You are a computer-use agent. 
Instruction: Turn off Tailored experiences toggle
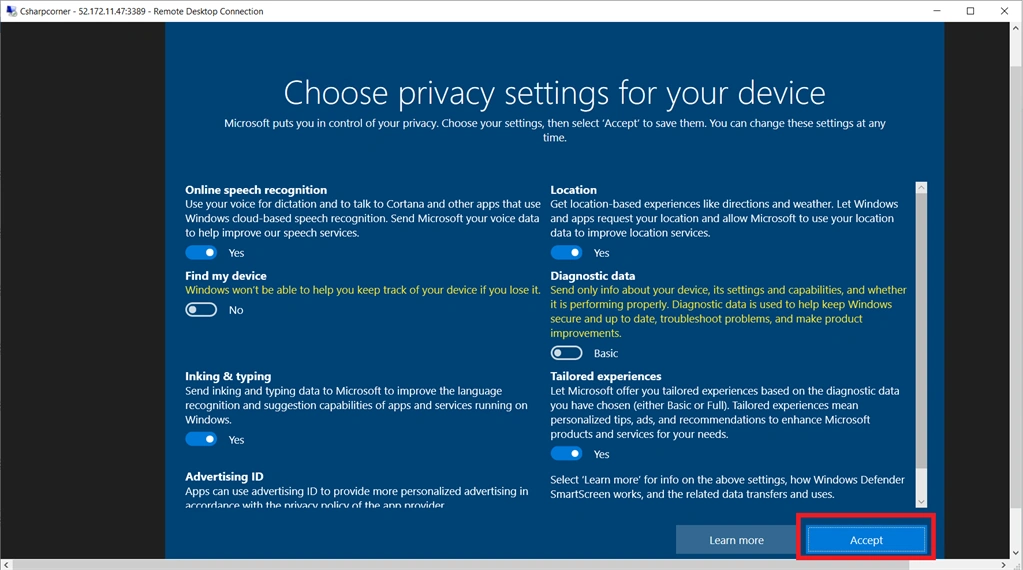click(566, 453)
